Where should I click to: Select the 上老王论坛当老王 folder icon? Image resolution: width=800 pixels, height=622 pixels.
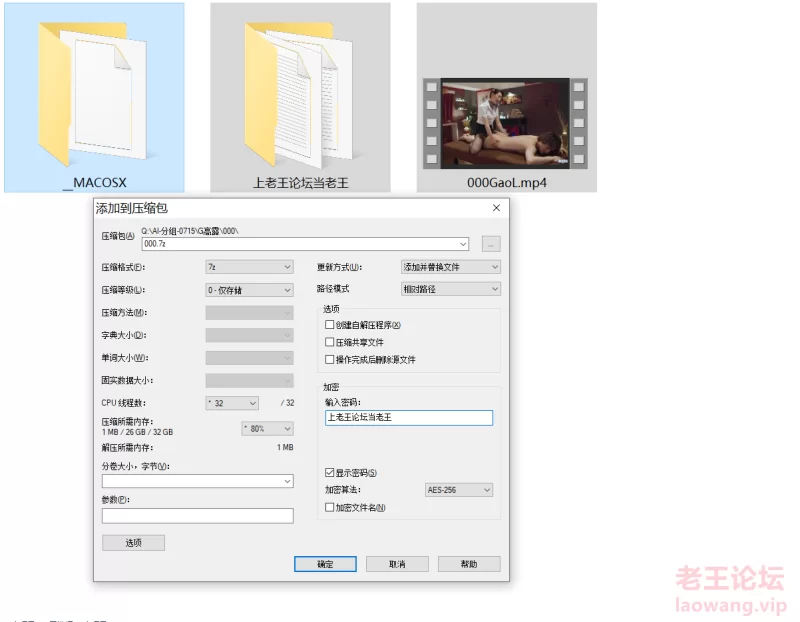coord(298,94)
